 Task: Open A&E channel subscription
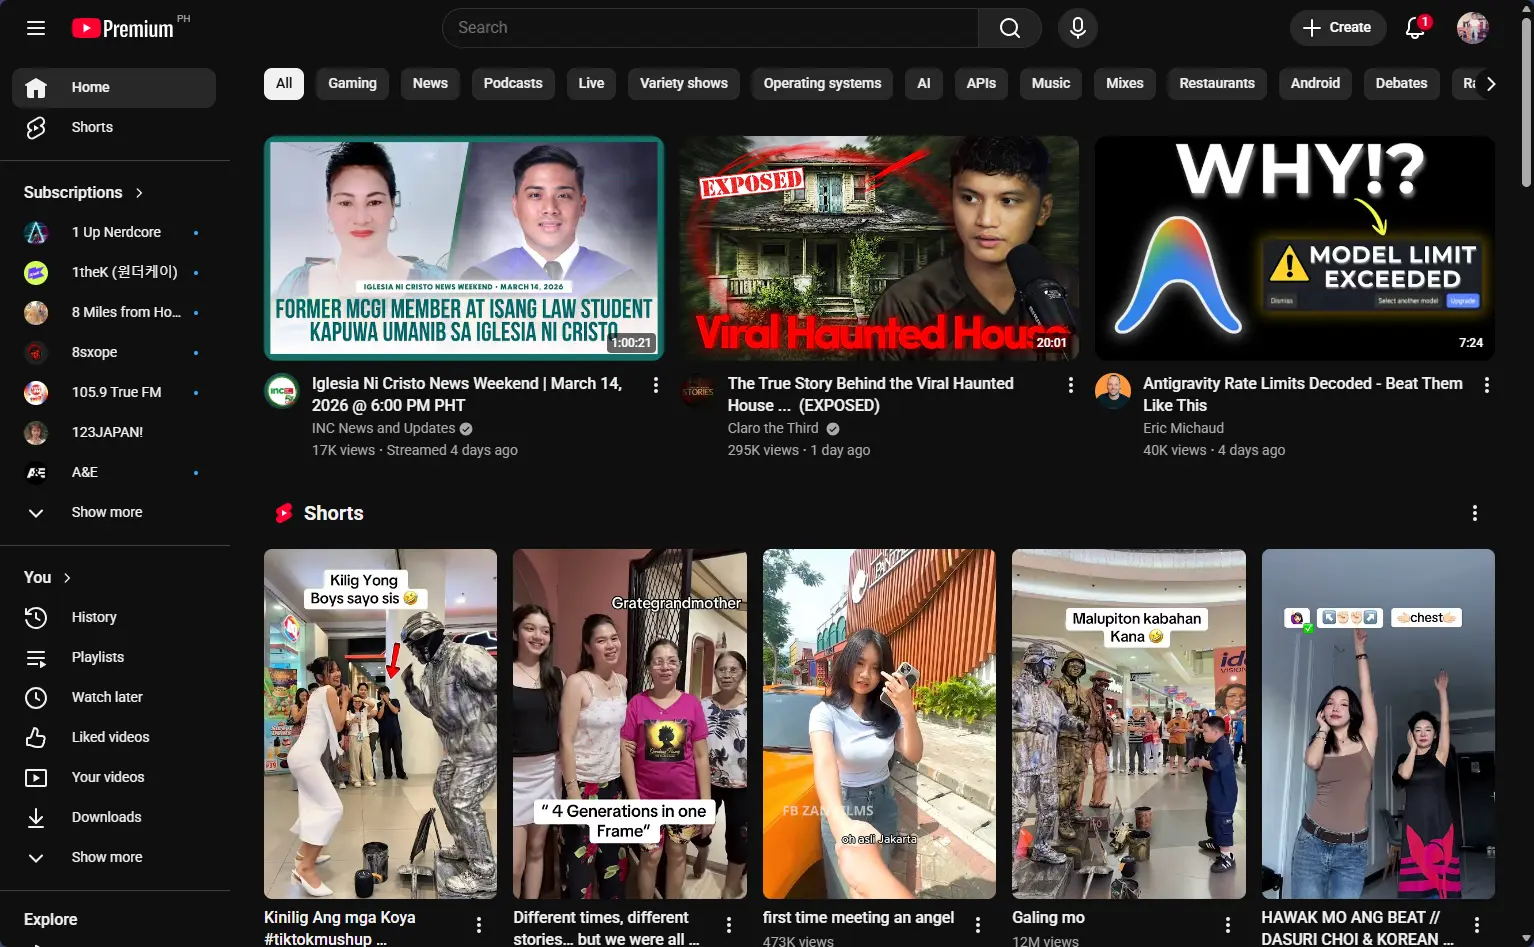pos(114,472)
